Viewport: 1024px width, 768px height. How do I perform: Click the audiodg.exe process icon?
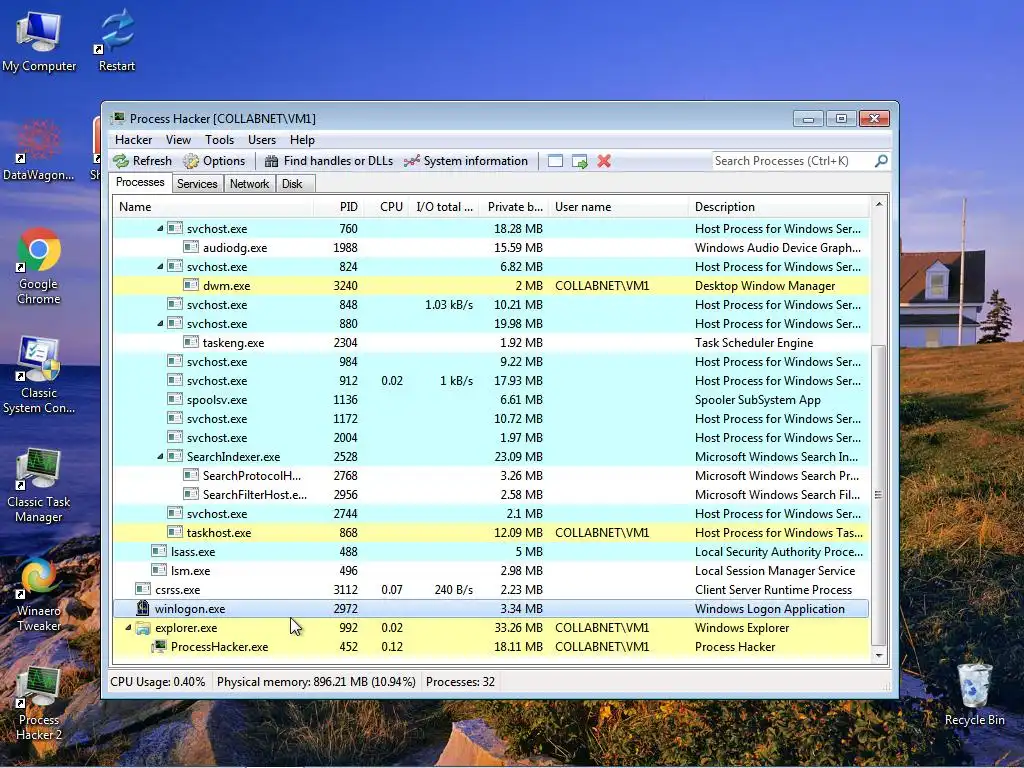[x=191, y=248]
